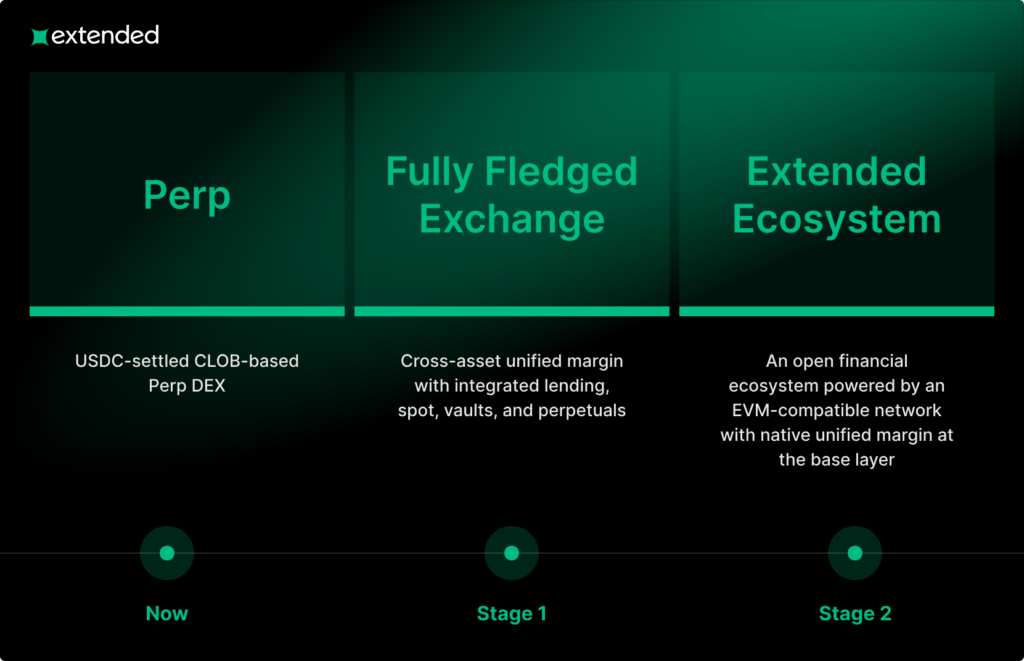Click the timeline line between Now and Stage 1
Viewport: 1024px width, 661px height.
click(340, 553)
